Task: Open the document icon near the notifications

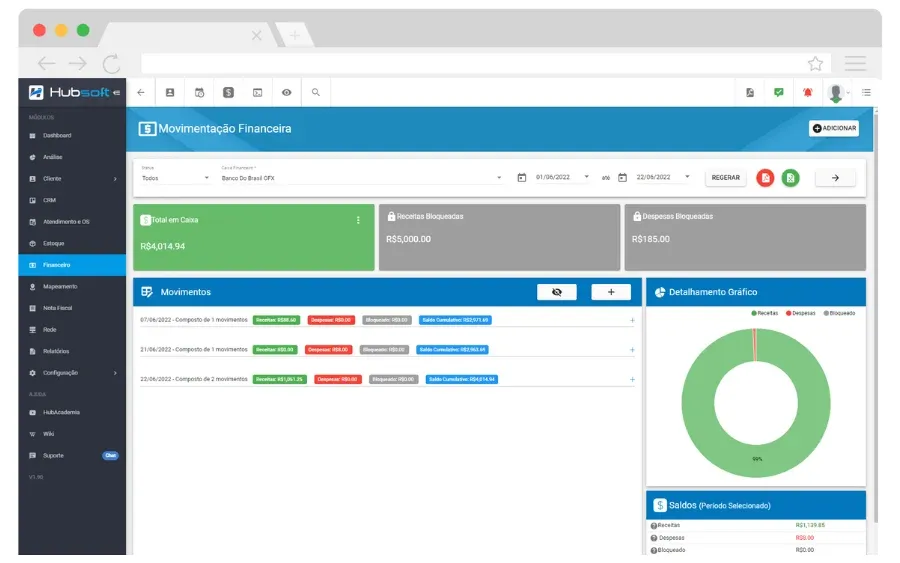Action: [750, 92]
